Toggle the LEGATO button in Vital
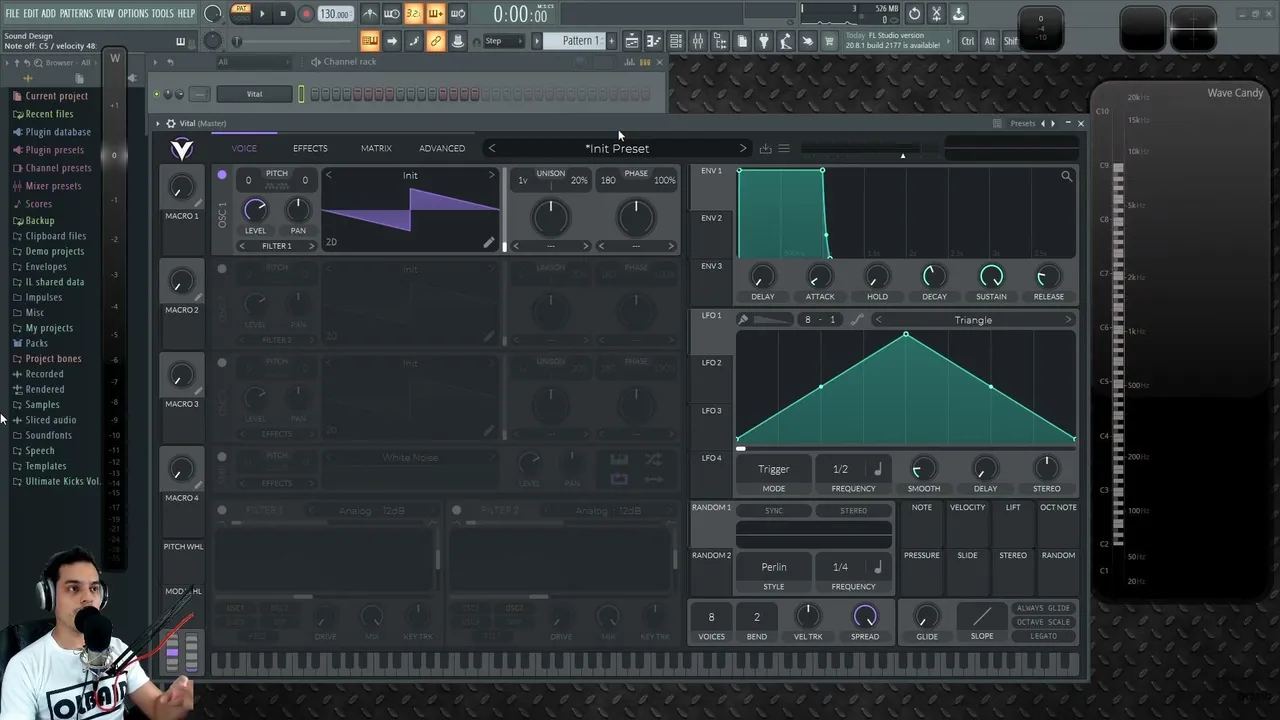Viewport: 1280px width, 720px height. pyautogui.click(x=1043, y=636)
